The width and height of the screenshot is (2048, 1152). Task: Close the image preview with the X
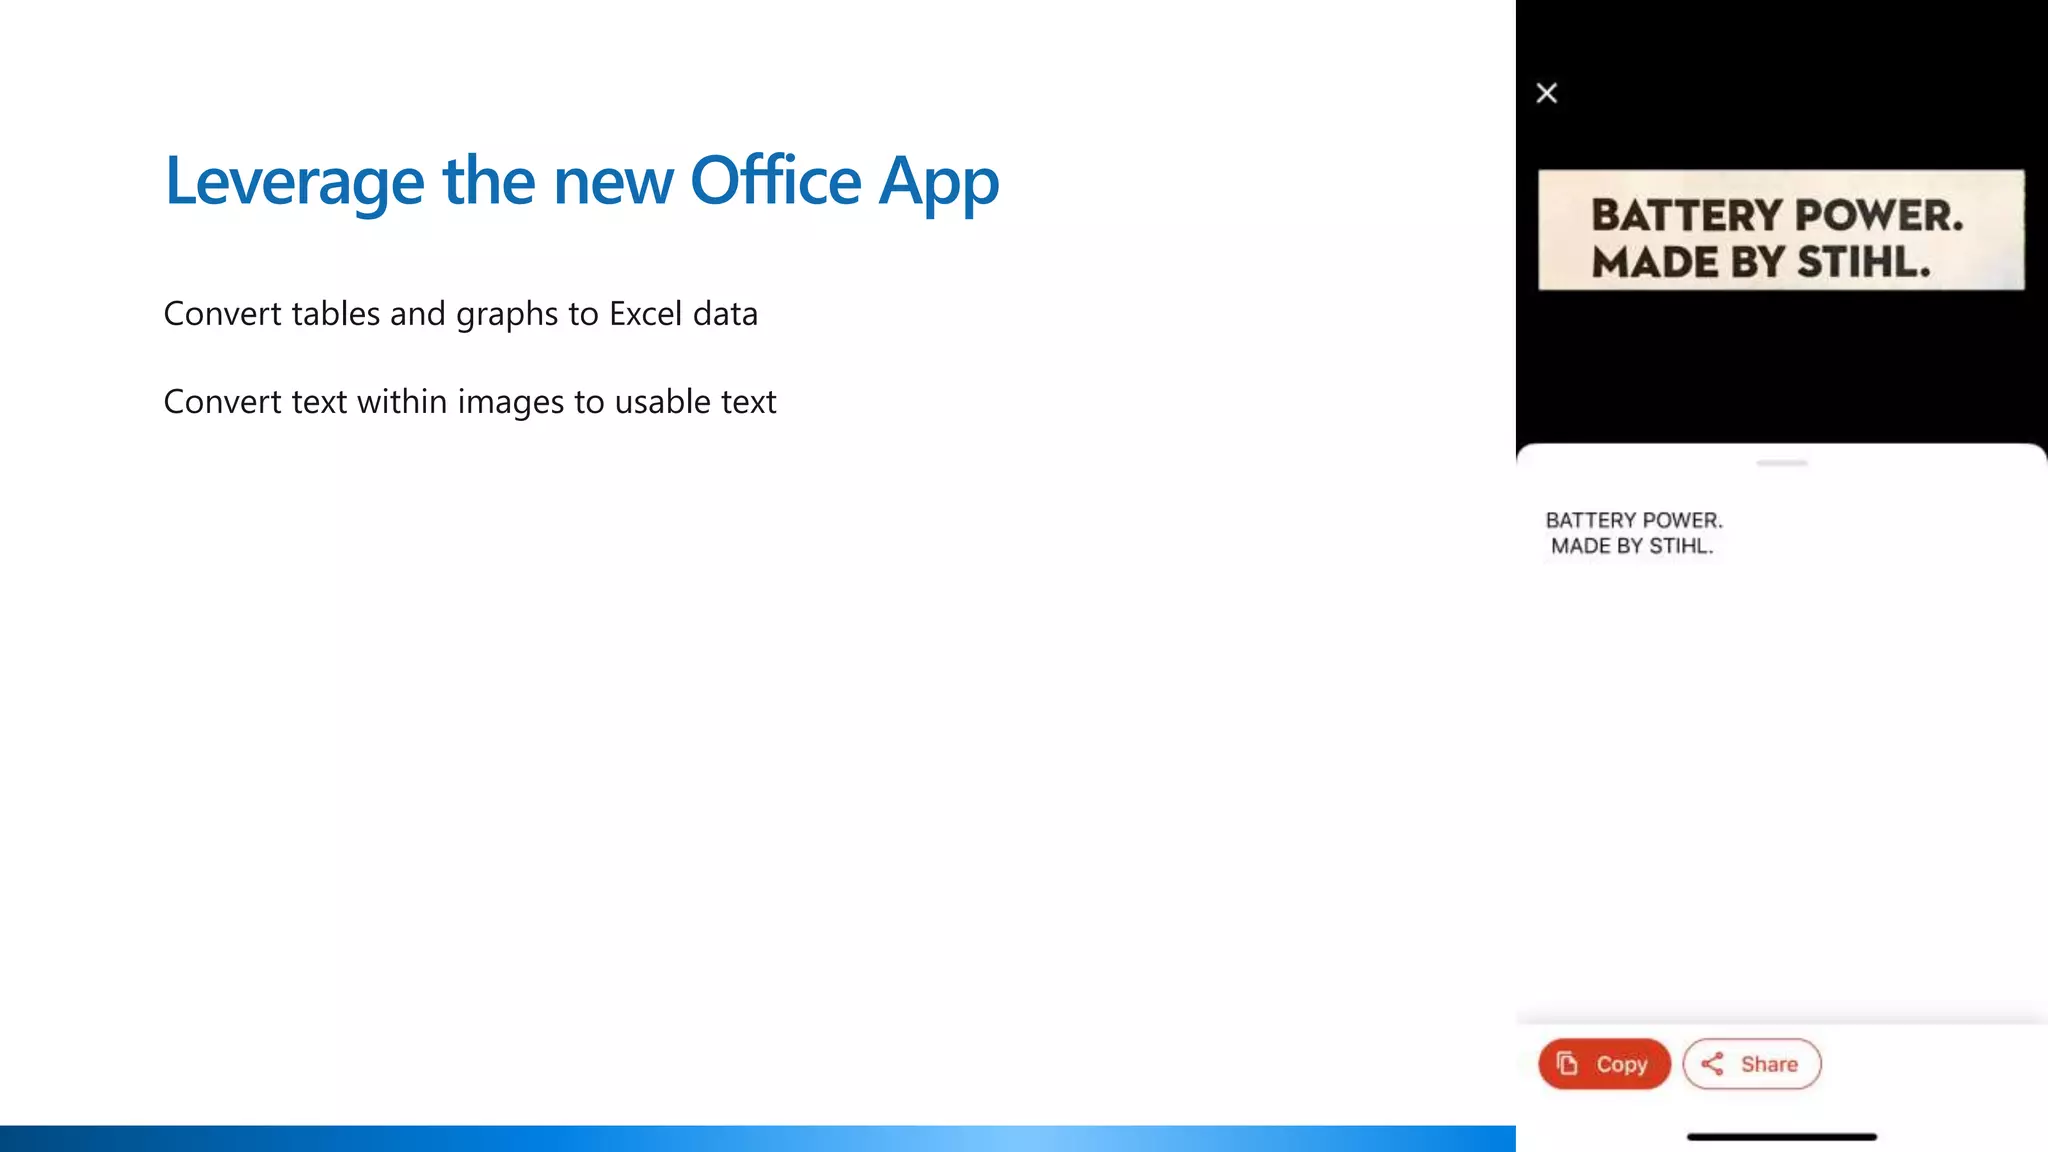(1546, 93)
